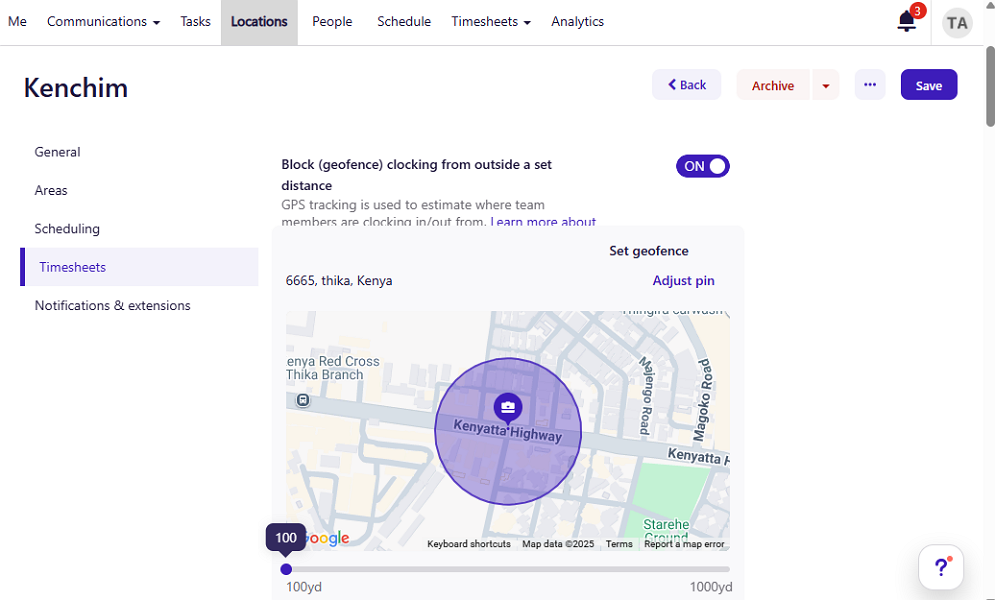Toggle off the geofence clocking switch
The height and width of the screenshot is (600, 995).
tap(702, 166)
